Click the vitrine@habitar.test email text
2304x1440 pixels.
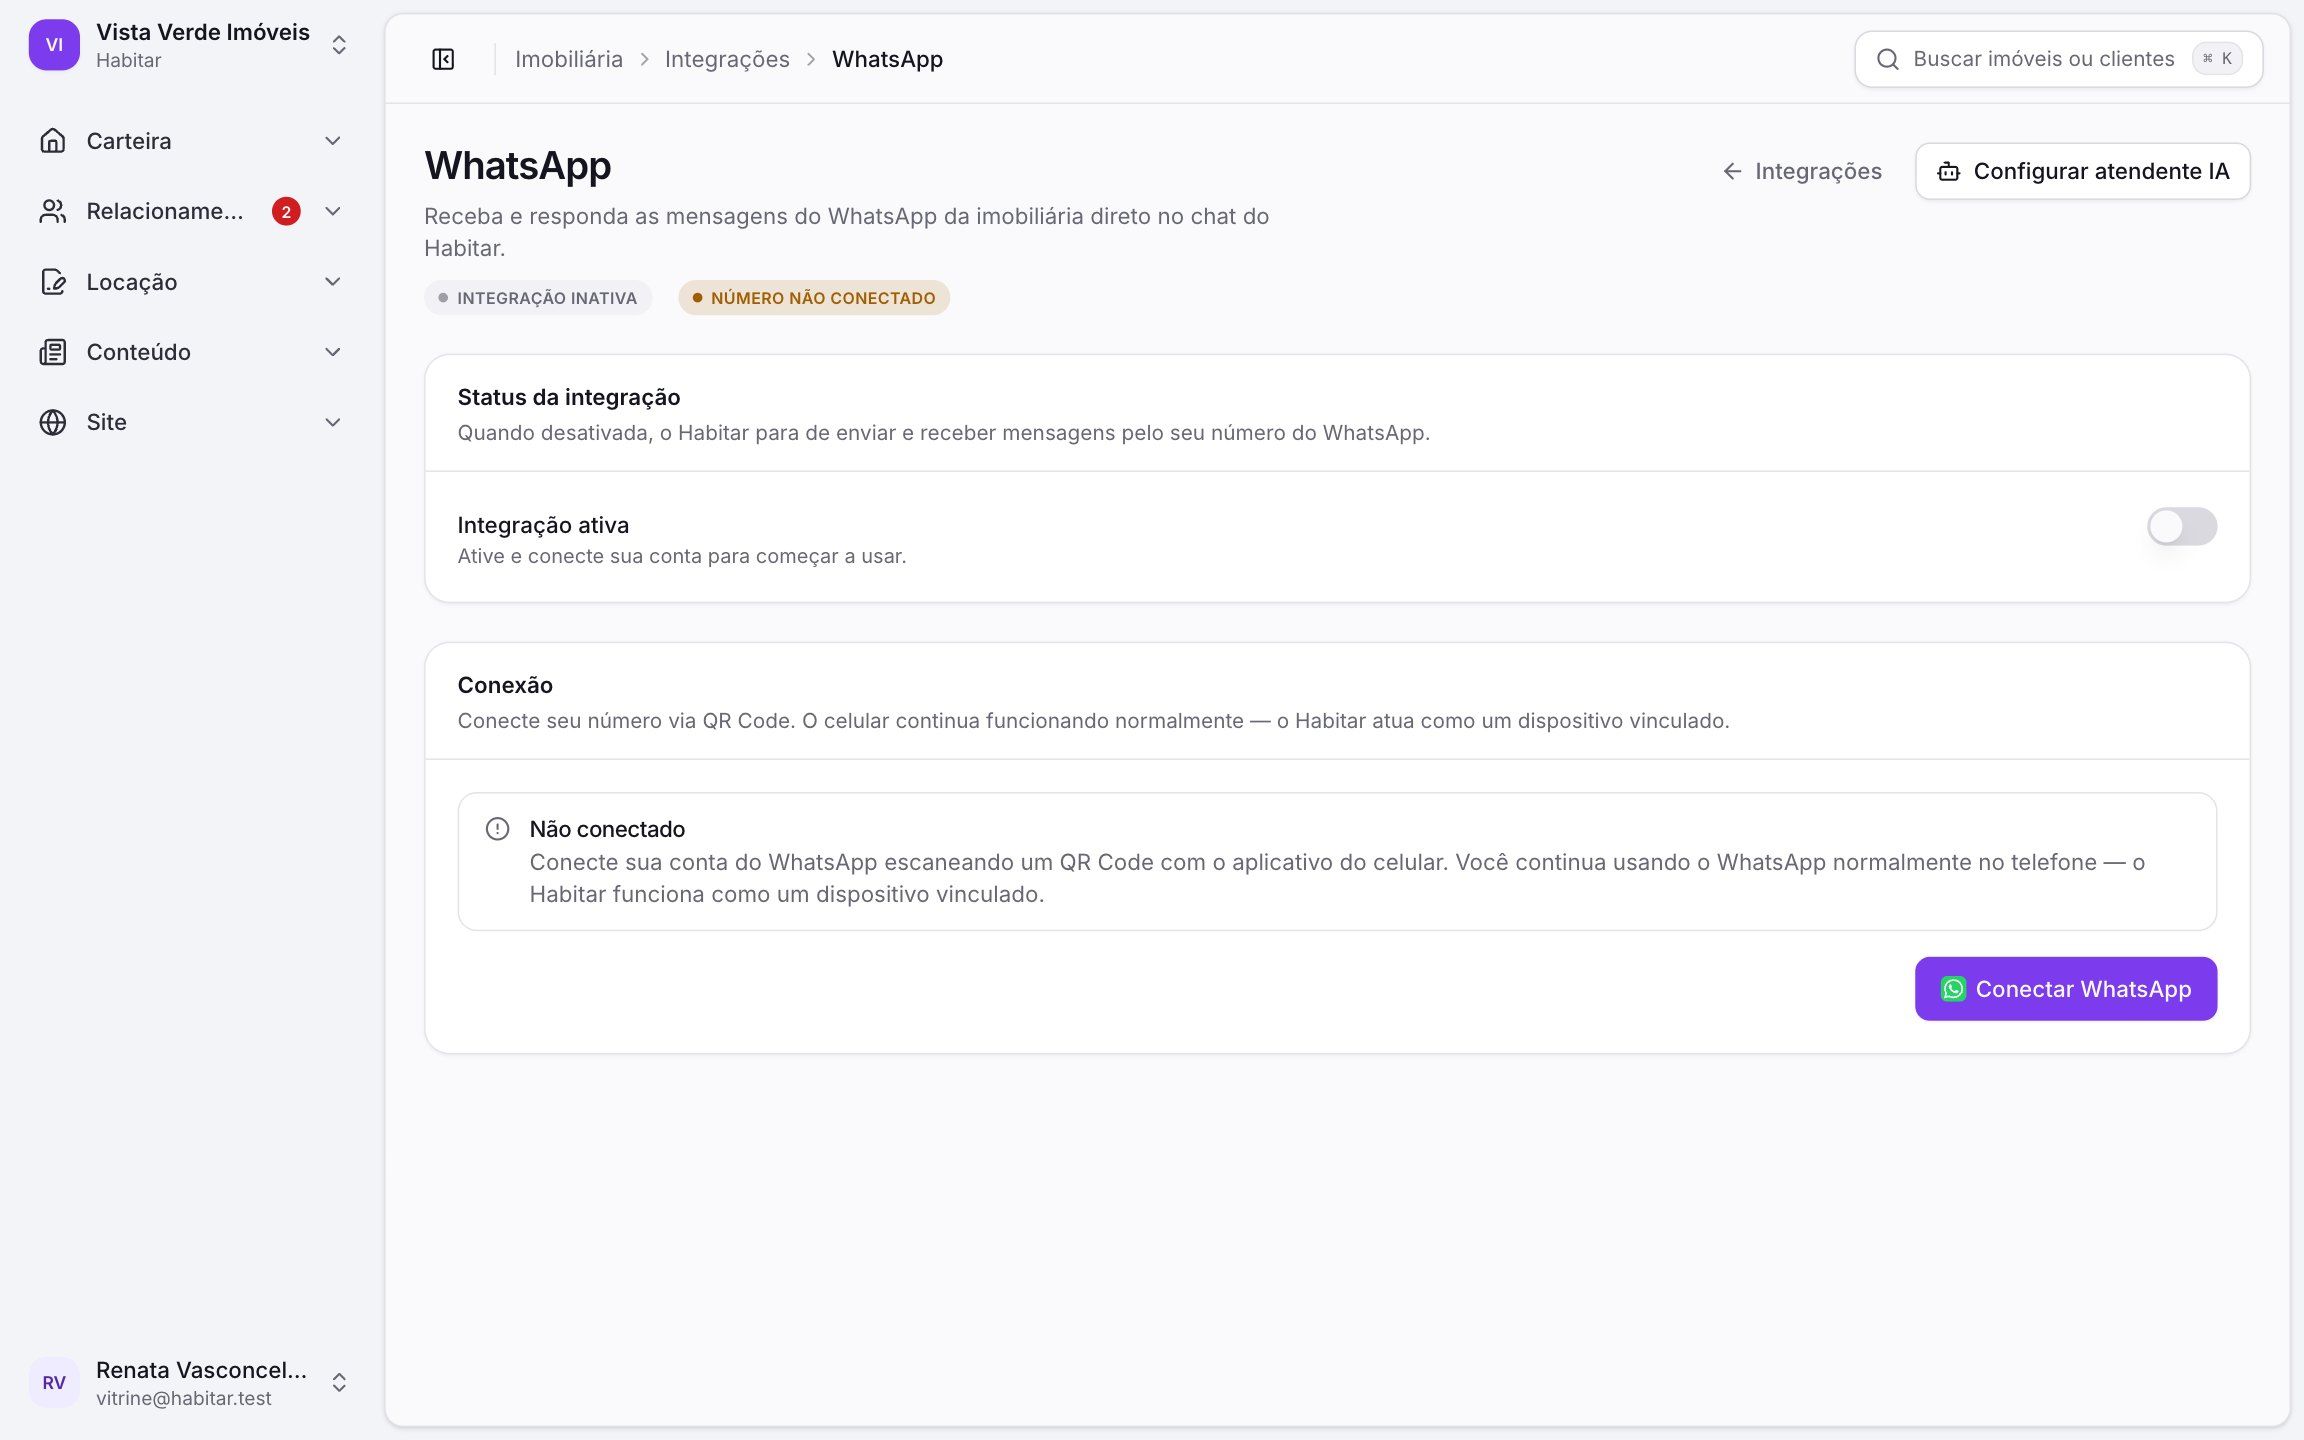coord(184,1398)
